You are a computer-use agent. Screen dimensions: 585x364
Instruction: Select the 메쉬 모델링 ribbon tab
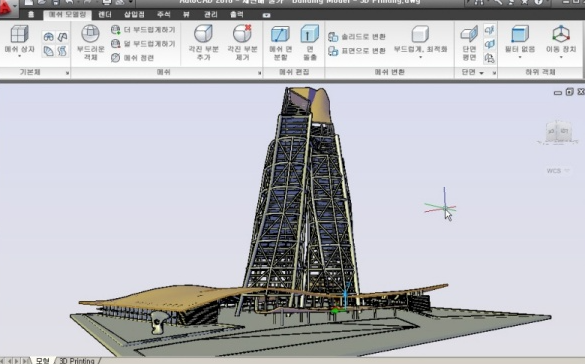pos(68,15)
